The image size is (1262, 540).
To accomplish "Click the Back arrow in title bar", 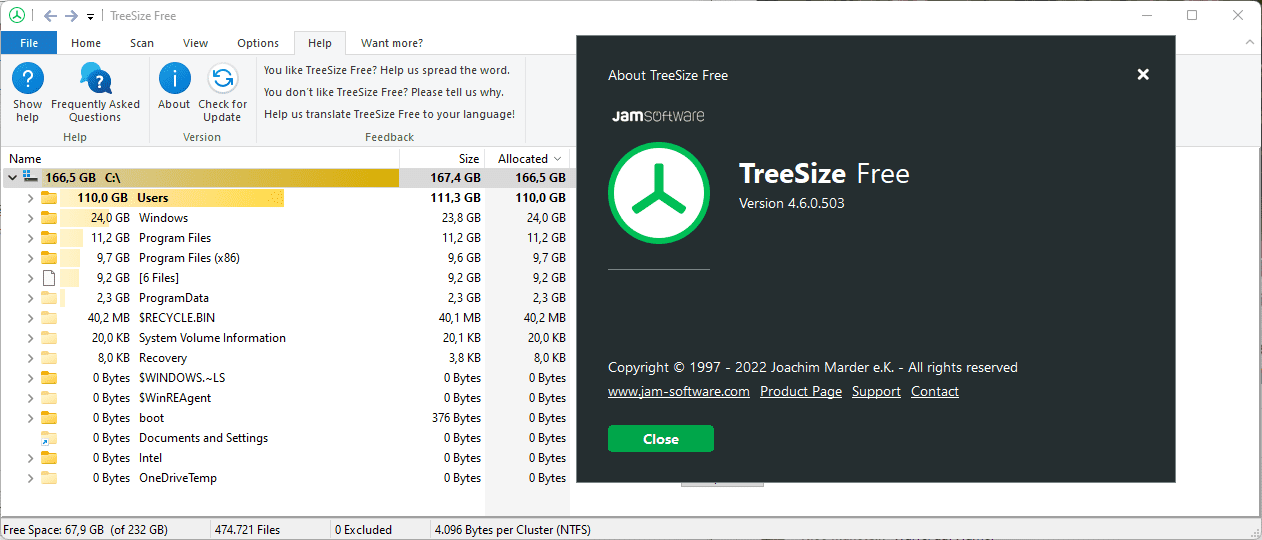I will click(x=50, y=15).
